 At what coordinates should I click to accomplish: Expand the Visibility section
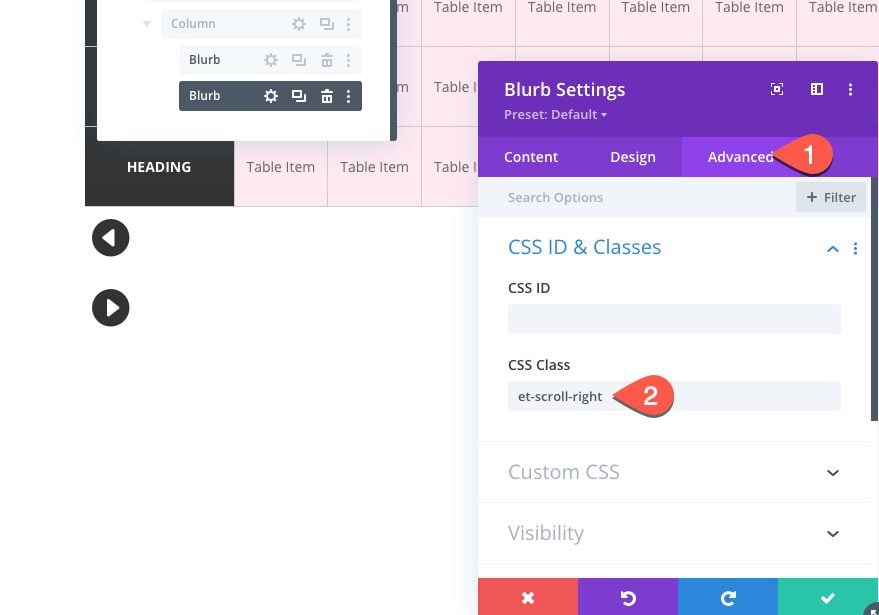833,533
